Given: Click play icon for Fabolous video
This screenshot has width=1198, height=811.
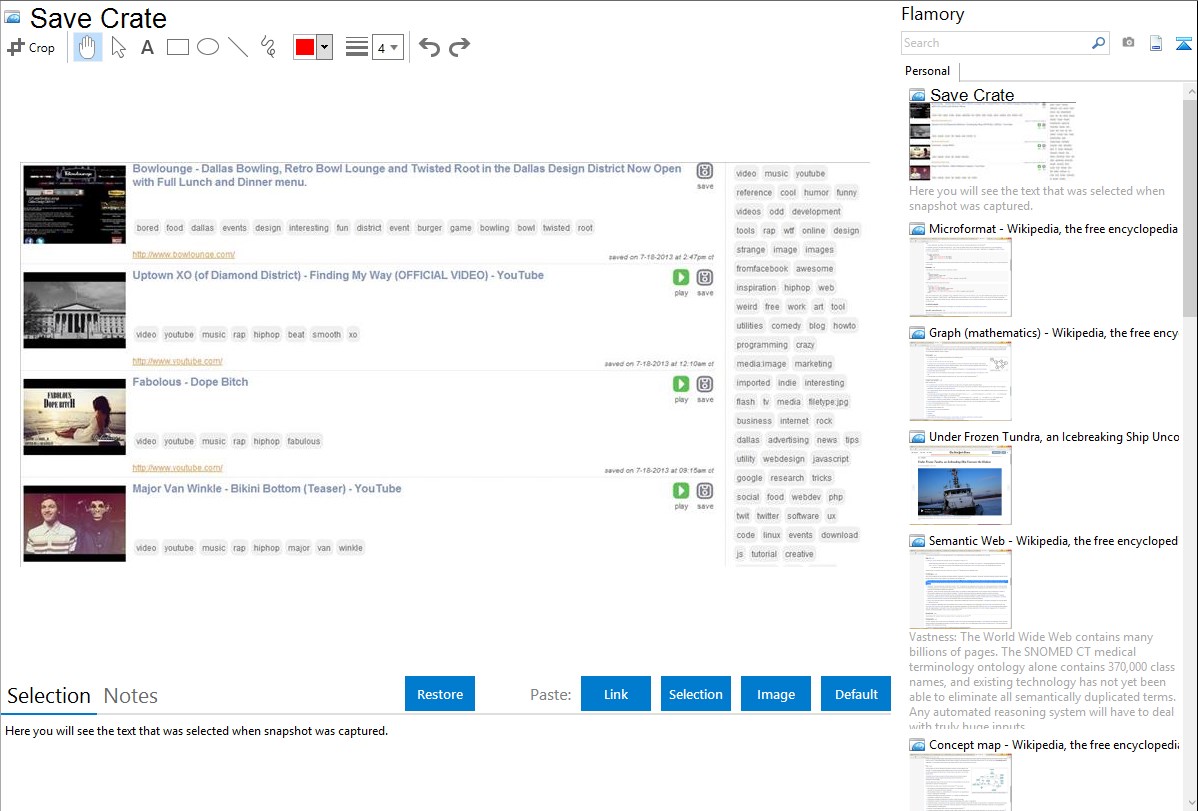Looking at the screenshot, I should pos(681,384).
